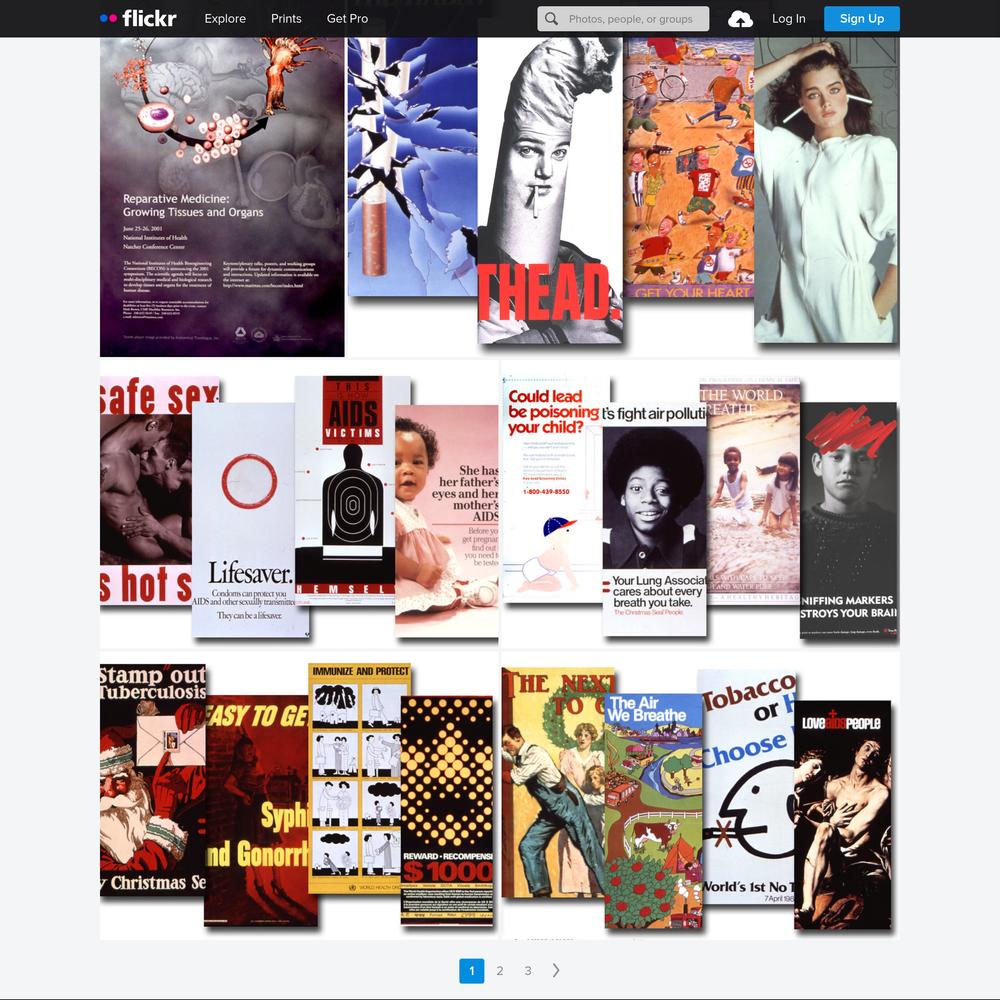Screen dimensions: 1000x1000
Task: Open the Immunize and Protect poster
Action: [360, 778]
